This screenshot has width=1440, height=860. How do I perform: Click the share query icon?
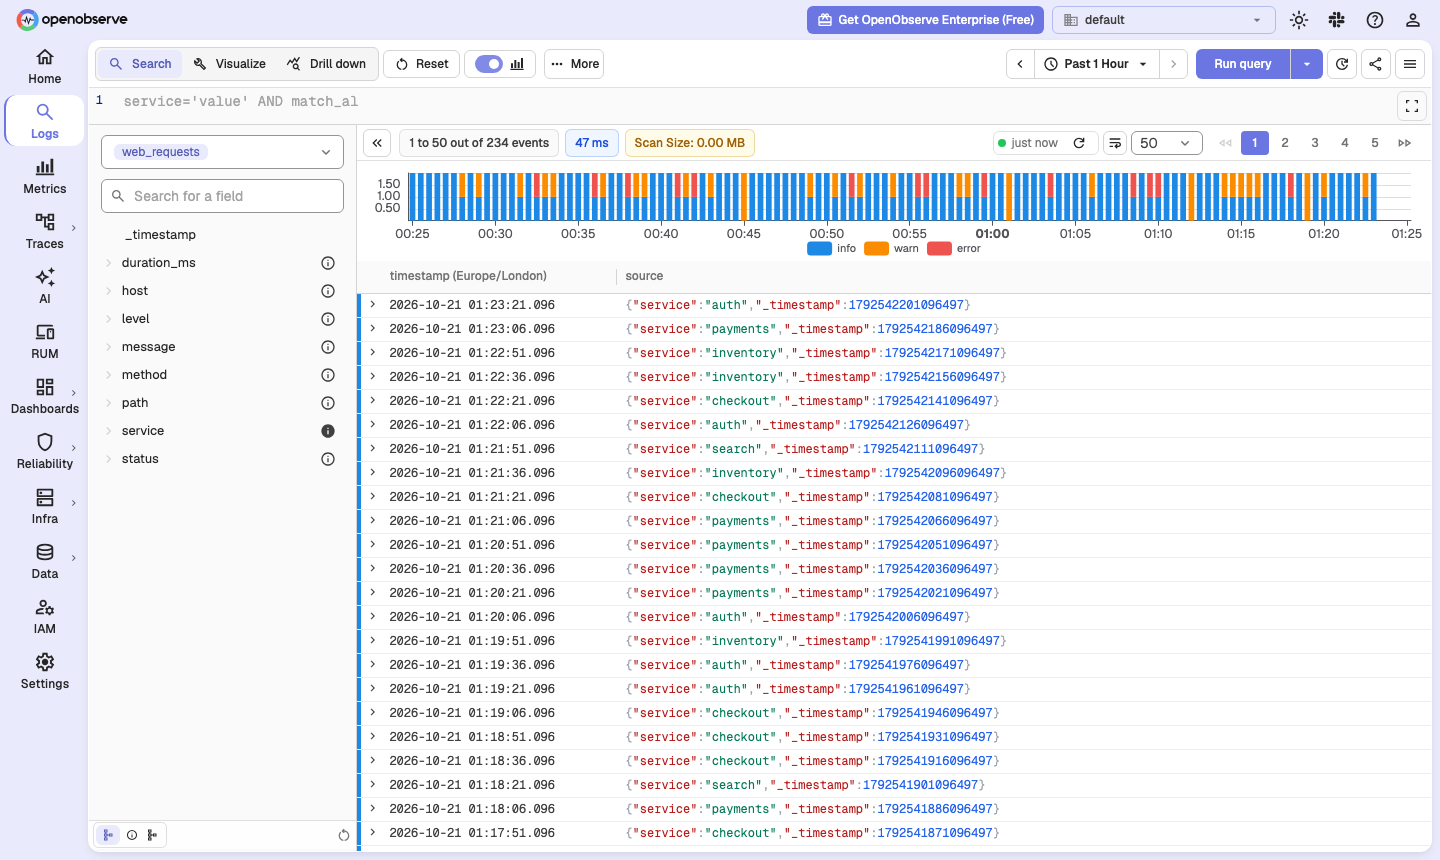[x=1376, y=64]
